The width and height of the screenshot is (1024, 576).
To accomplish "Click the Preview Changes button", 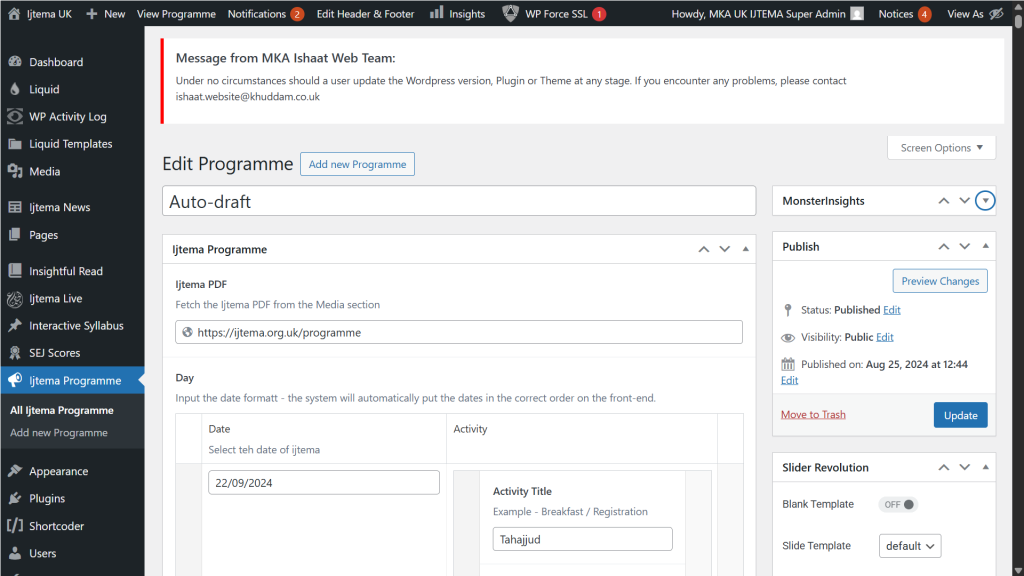I will click(940, 281).
